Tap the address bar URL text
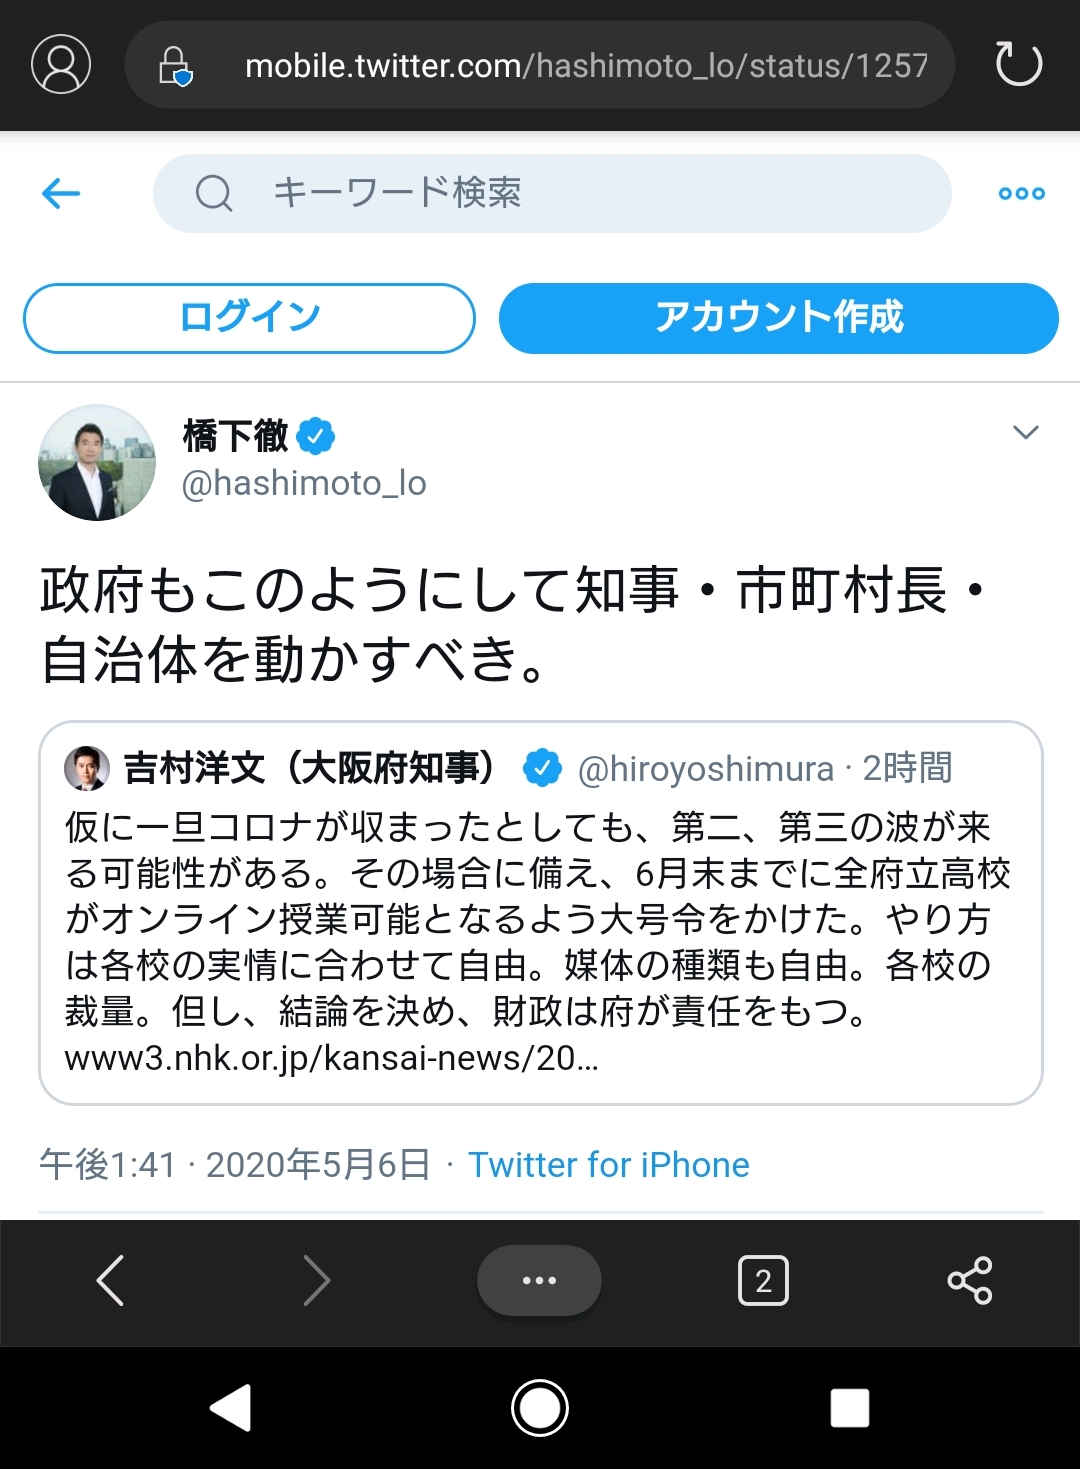This screenshot has height=1469, width=1080. pos(585,66)
